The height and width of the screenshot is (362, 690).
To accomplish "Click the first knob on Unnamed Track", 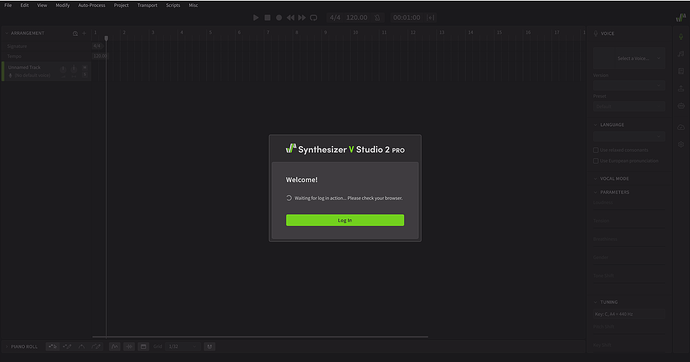I will point(63,69).
